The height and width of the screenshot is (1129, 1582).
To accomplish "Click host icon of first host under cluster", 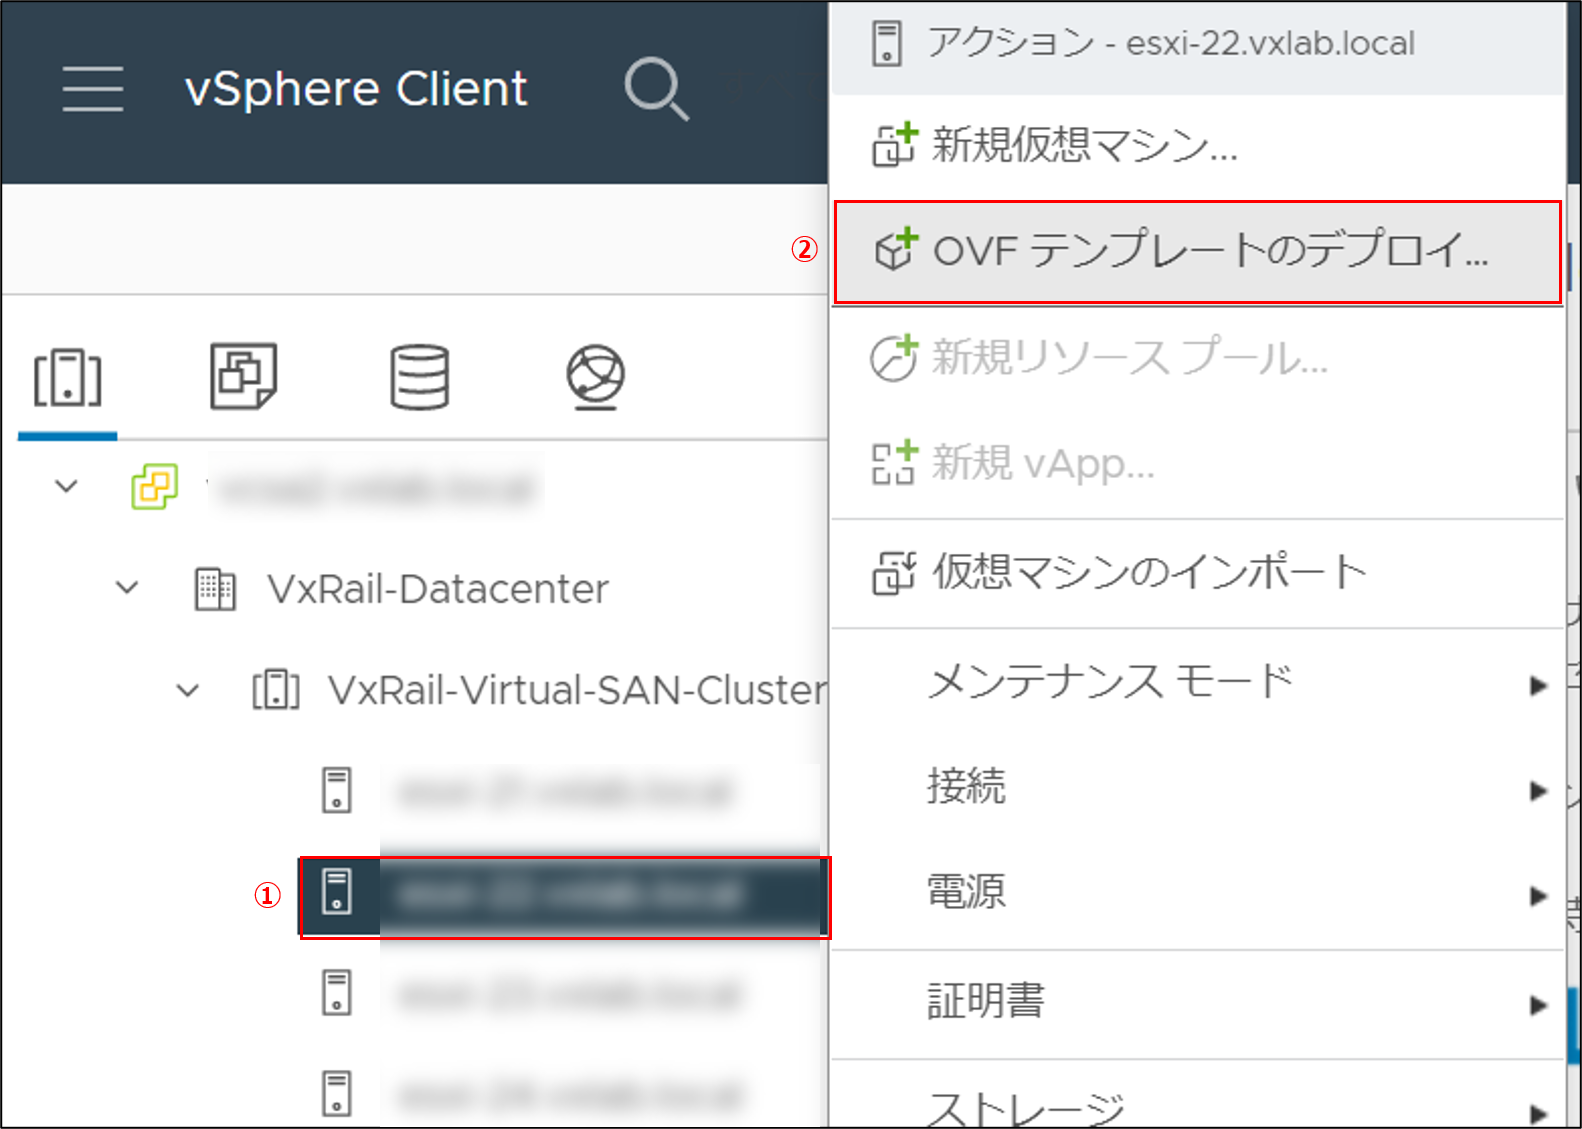I will pos(337,790).
